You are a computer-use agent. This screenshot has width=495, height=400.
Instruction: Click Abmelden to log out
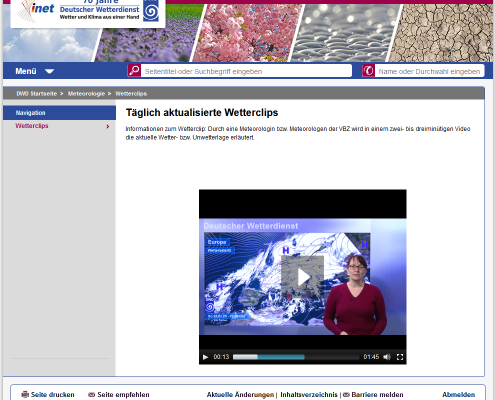coord(458,395)
